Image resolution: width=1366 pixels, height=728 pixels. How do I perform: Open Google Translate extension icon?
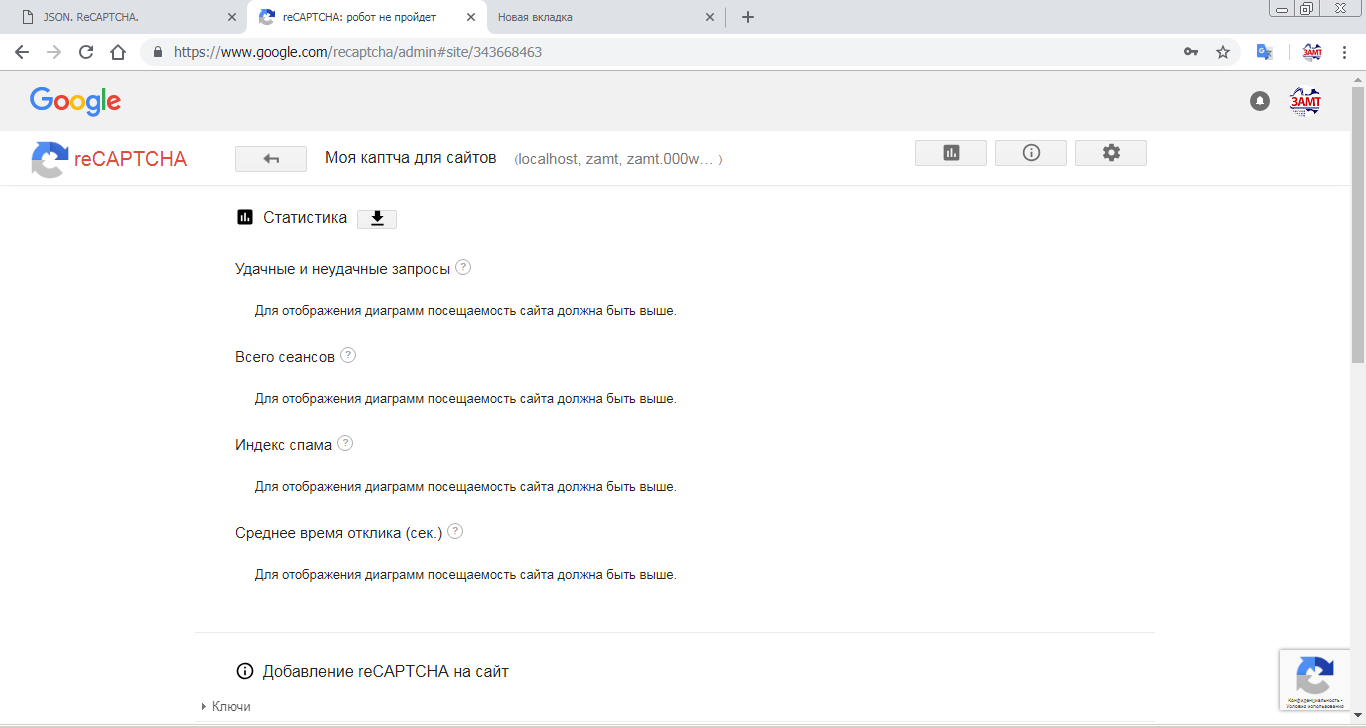point(1264,52)
